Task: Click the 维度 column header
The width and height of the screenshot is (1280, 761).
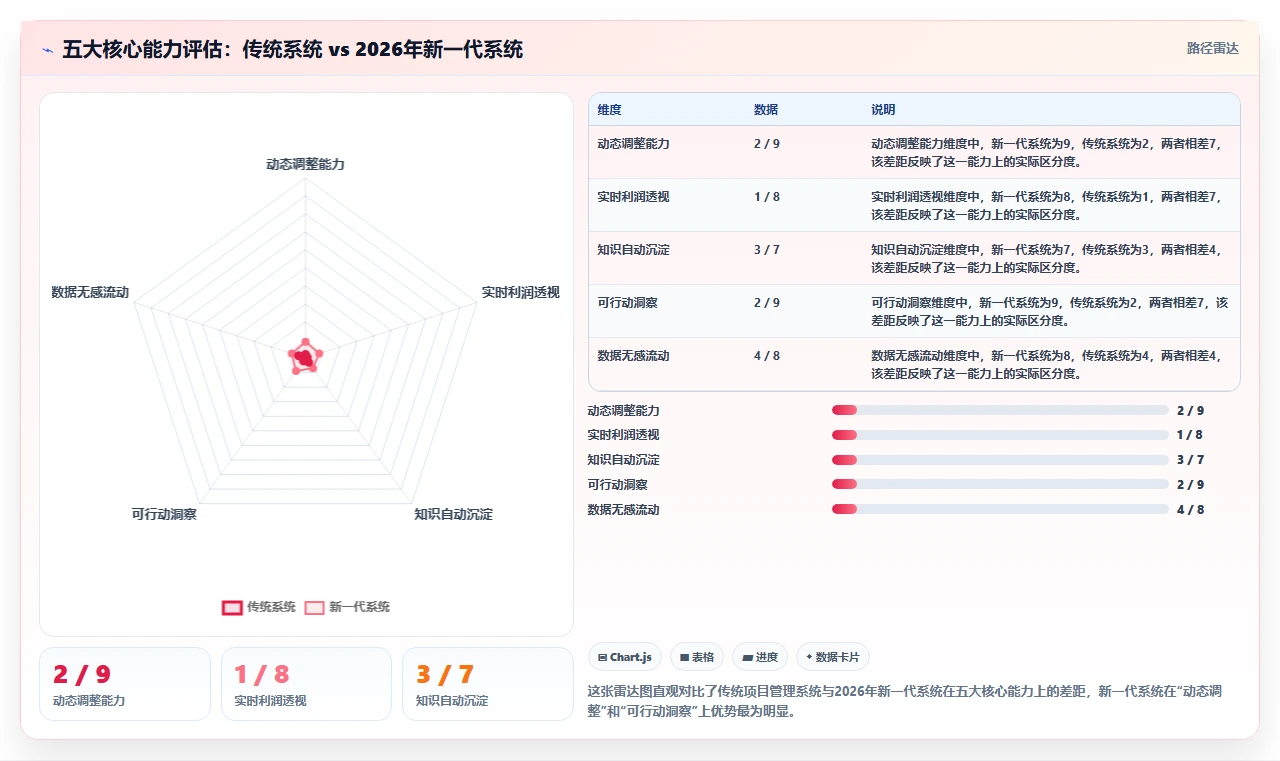Action: pos(609,110)
